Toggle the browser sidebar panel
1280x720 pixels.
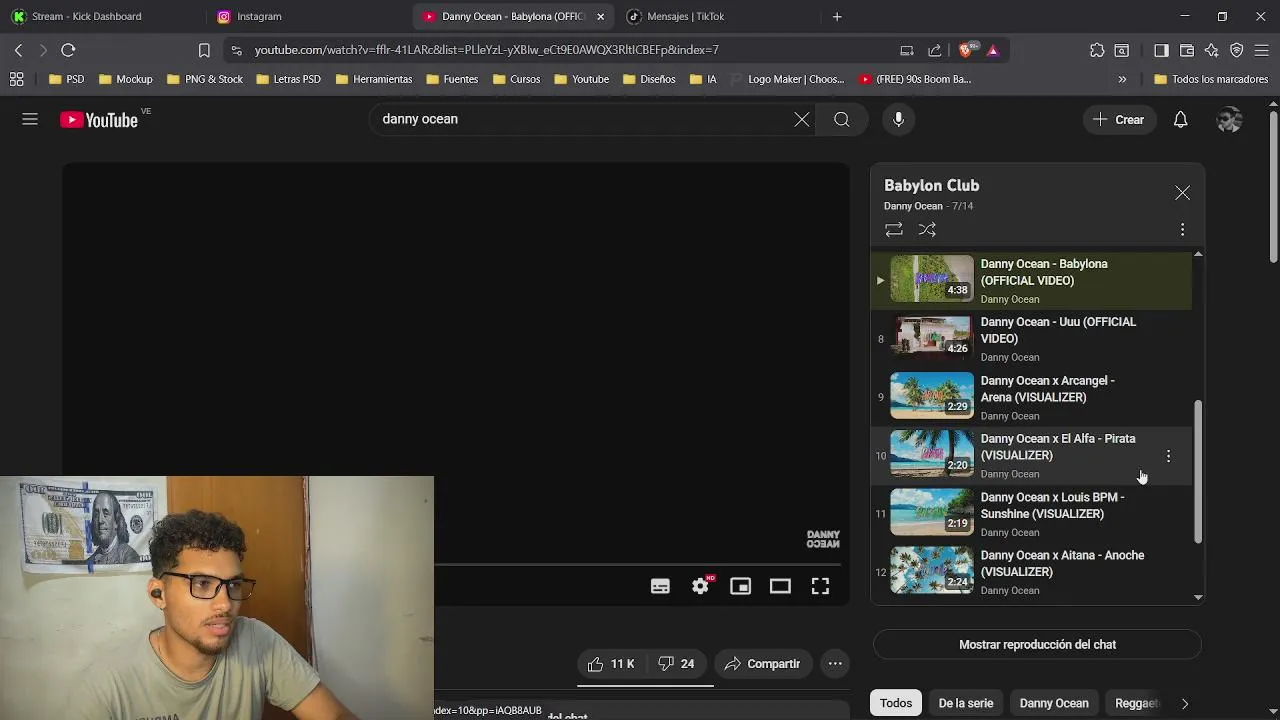click(x=1161, y=50)
